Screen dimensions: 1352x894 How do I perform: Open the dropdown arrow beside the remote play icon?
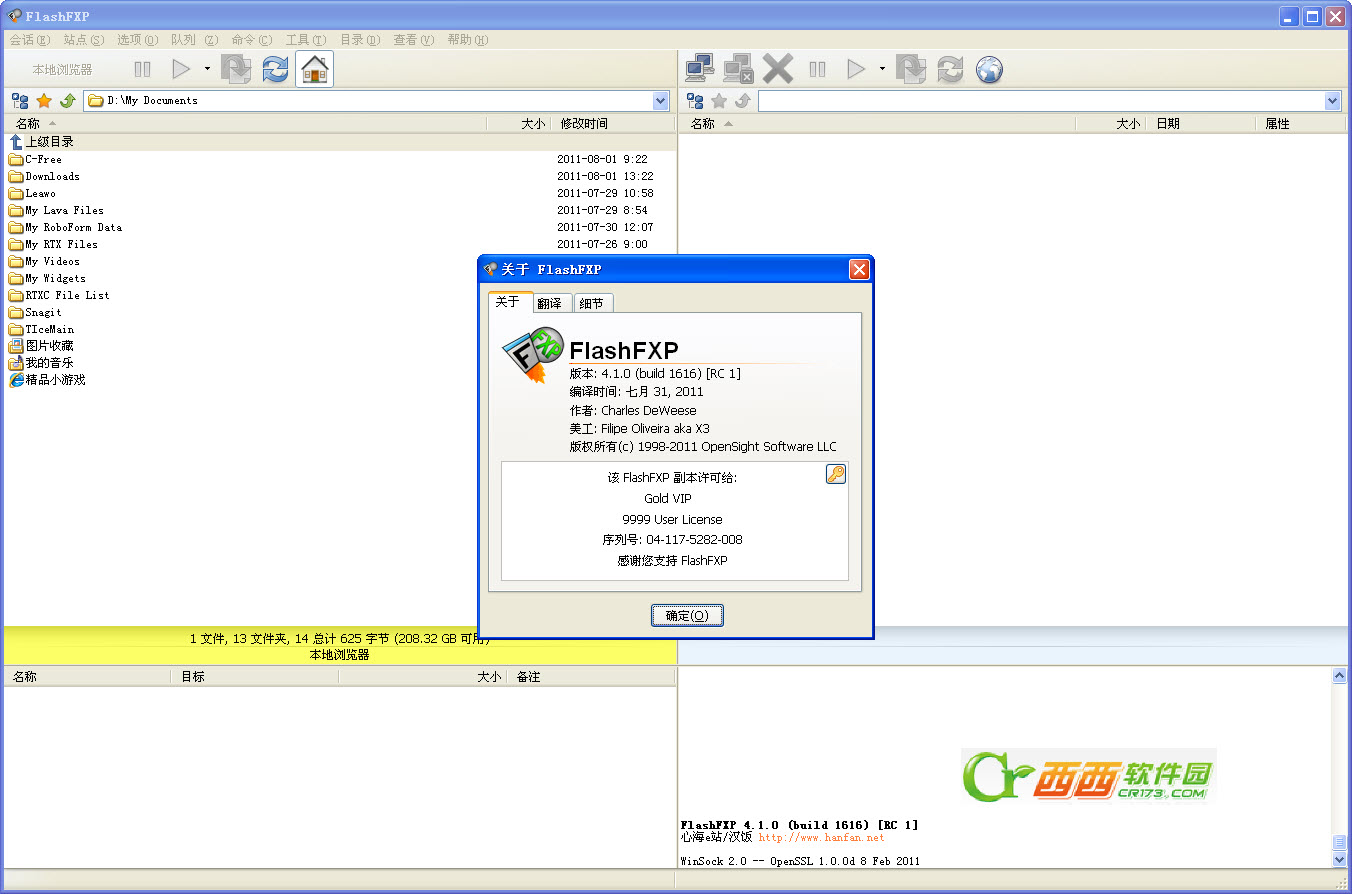pos(882,69)
